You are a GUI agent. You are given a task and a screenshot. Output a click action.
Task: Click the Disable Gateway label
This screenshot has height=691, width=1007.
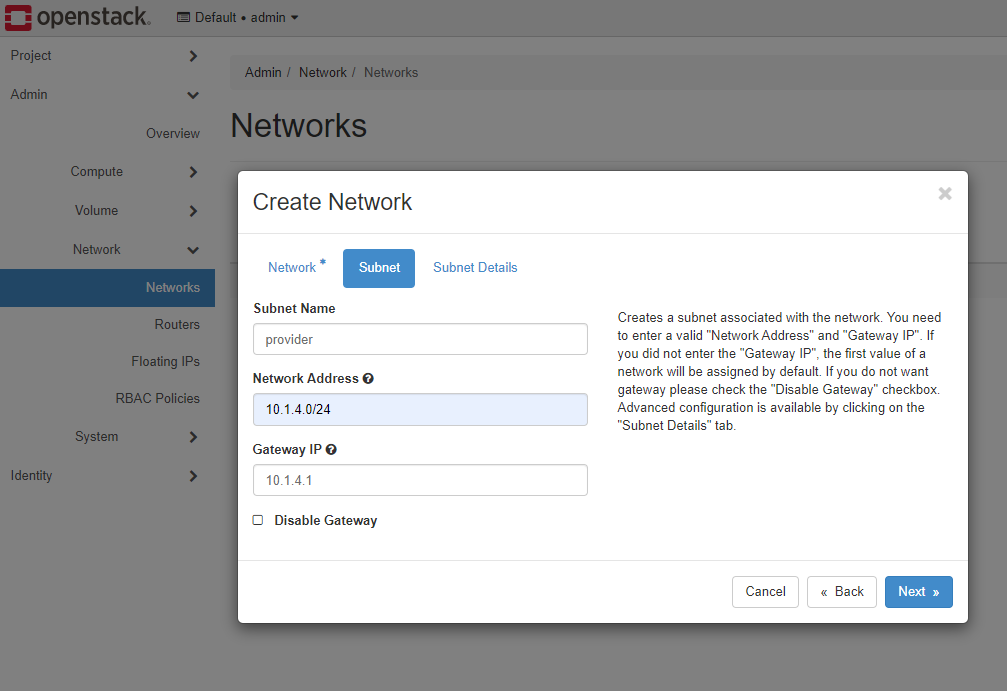(x=326, y=520)
